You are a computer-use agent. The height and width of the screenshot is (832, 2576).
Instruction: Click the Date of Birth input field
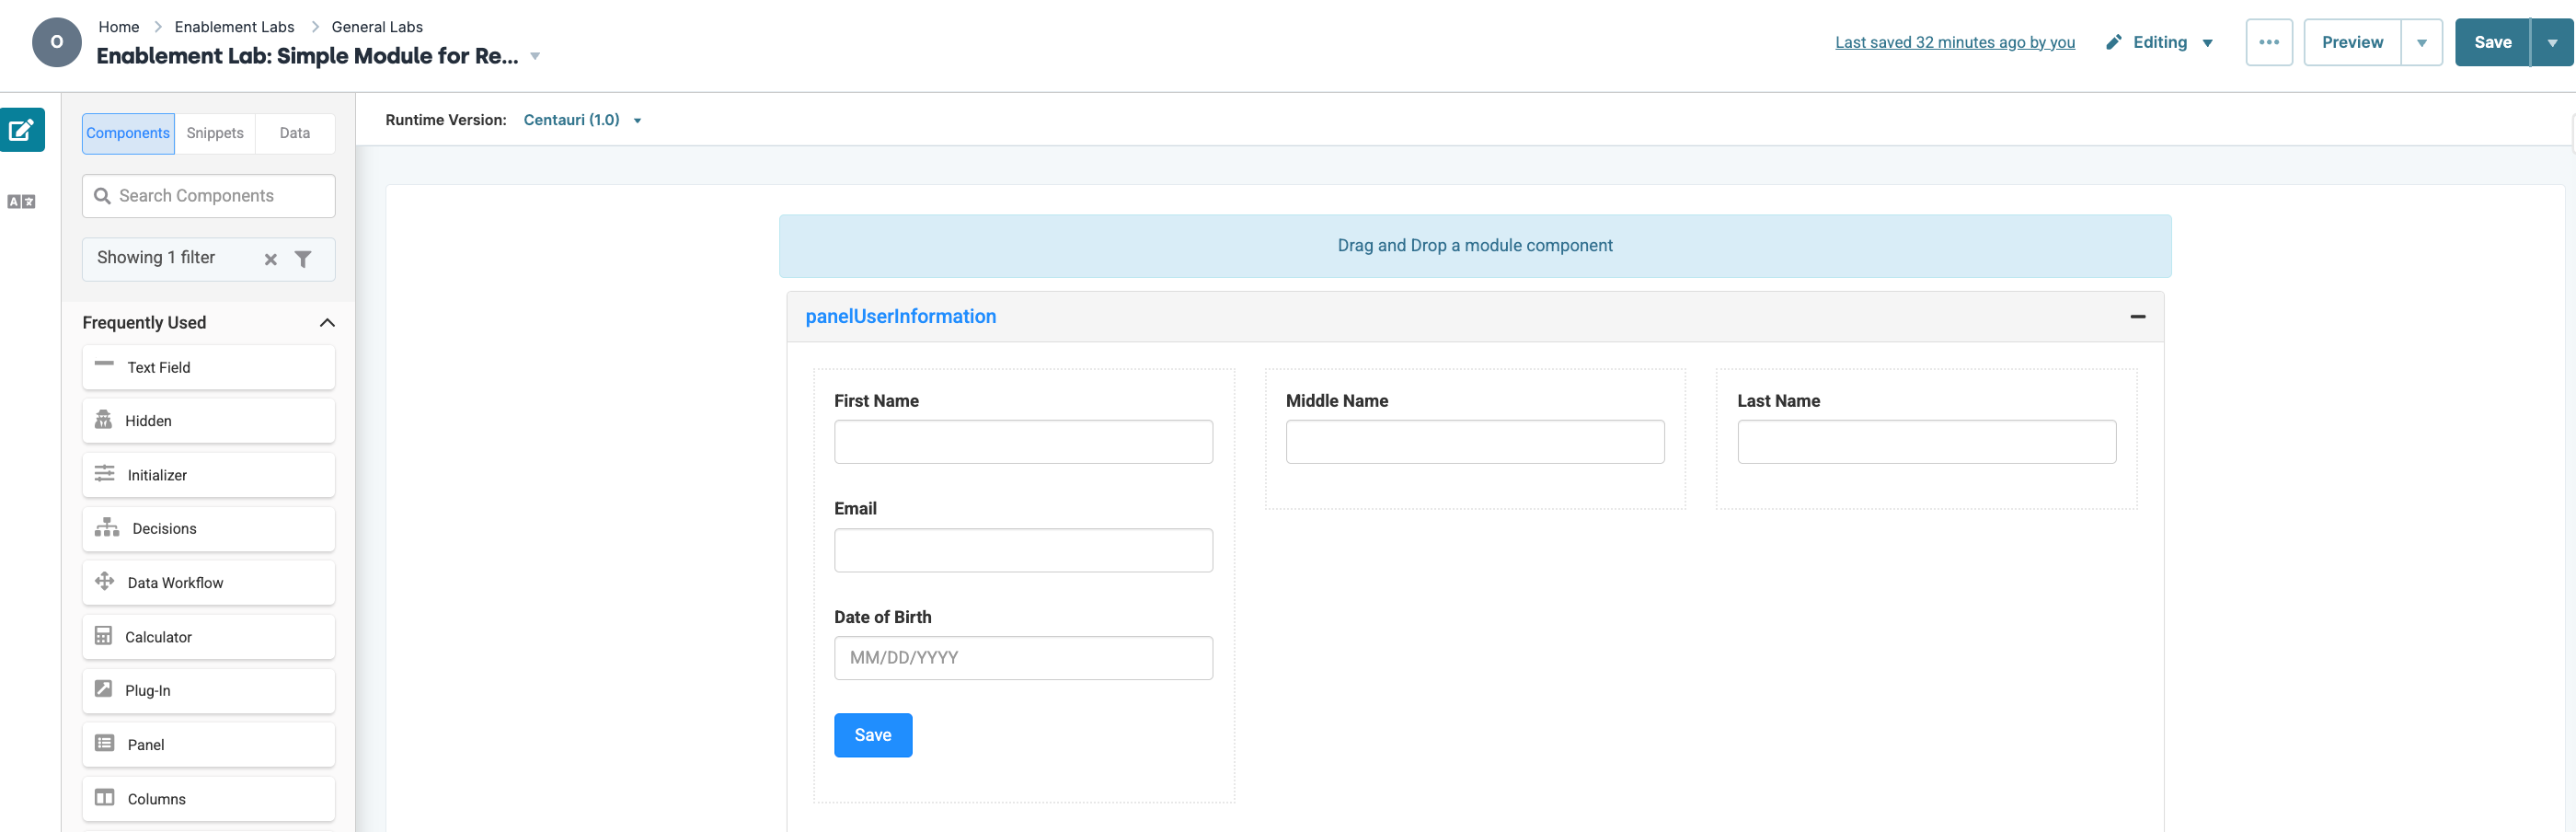point(1023,657)
